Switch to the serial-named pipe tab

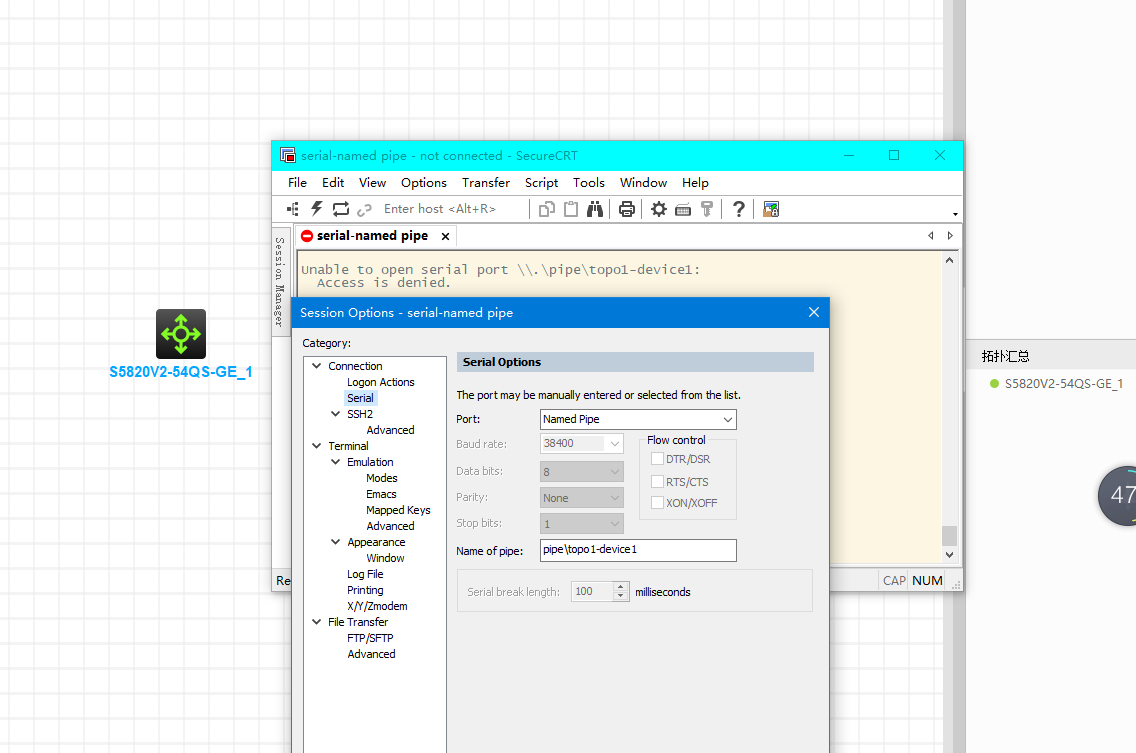(x=372, y=236)
